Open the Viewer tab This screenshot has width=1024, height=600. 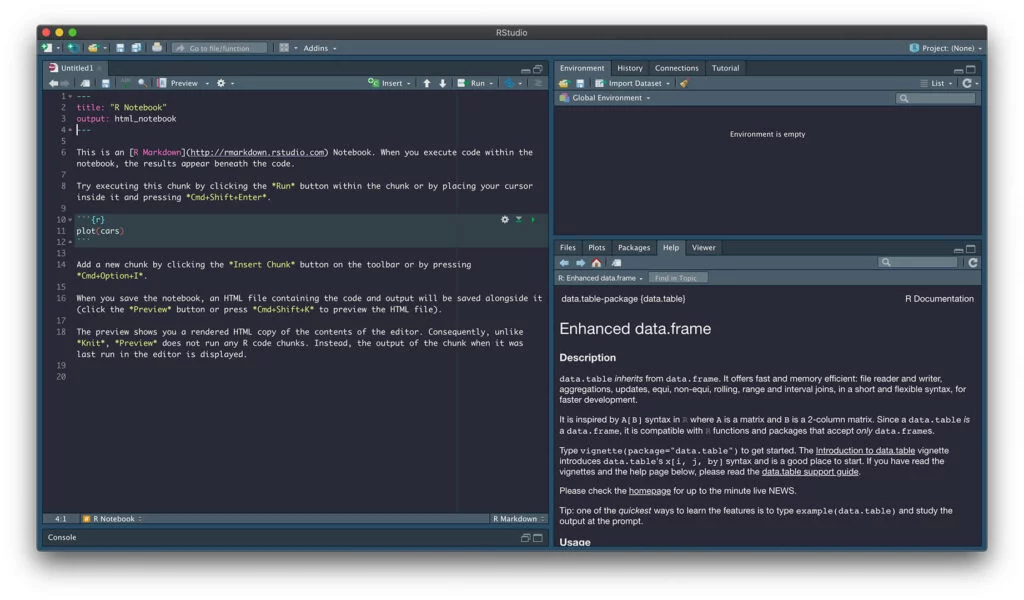[703, 247]
